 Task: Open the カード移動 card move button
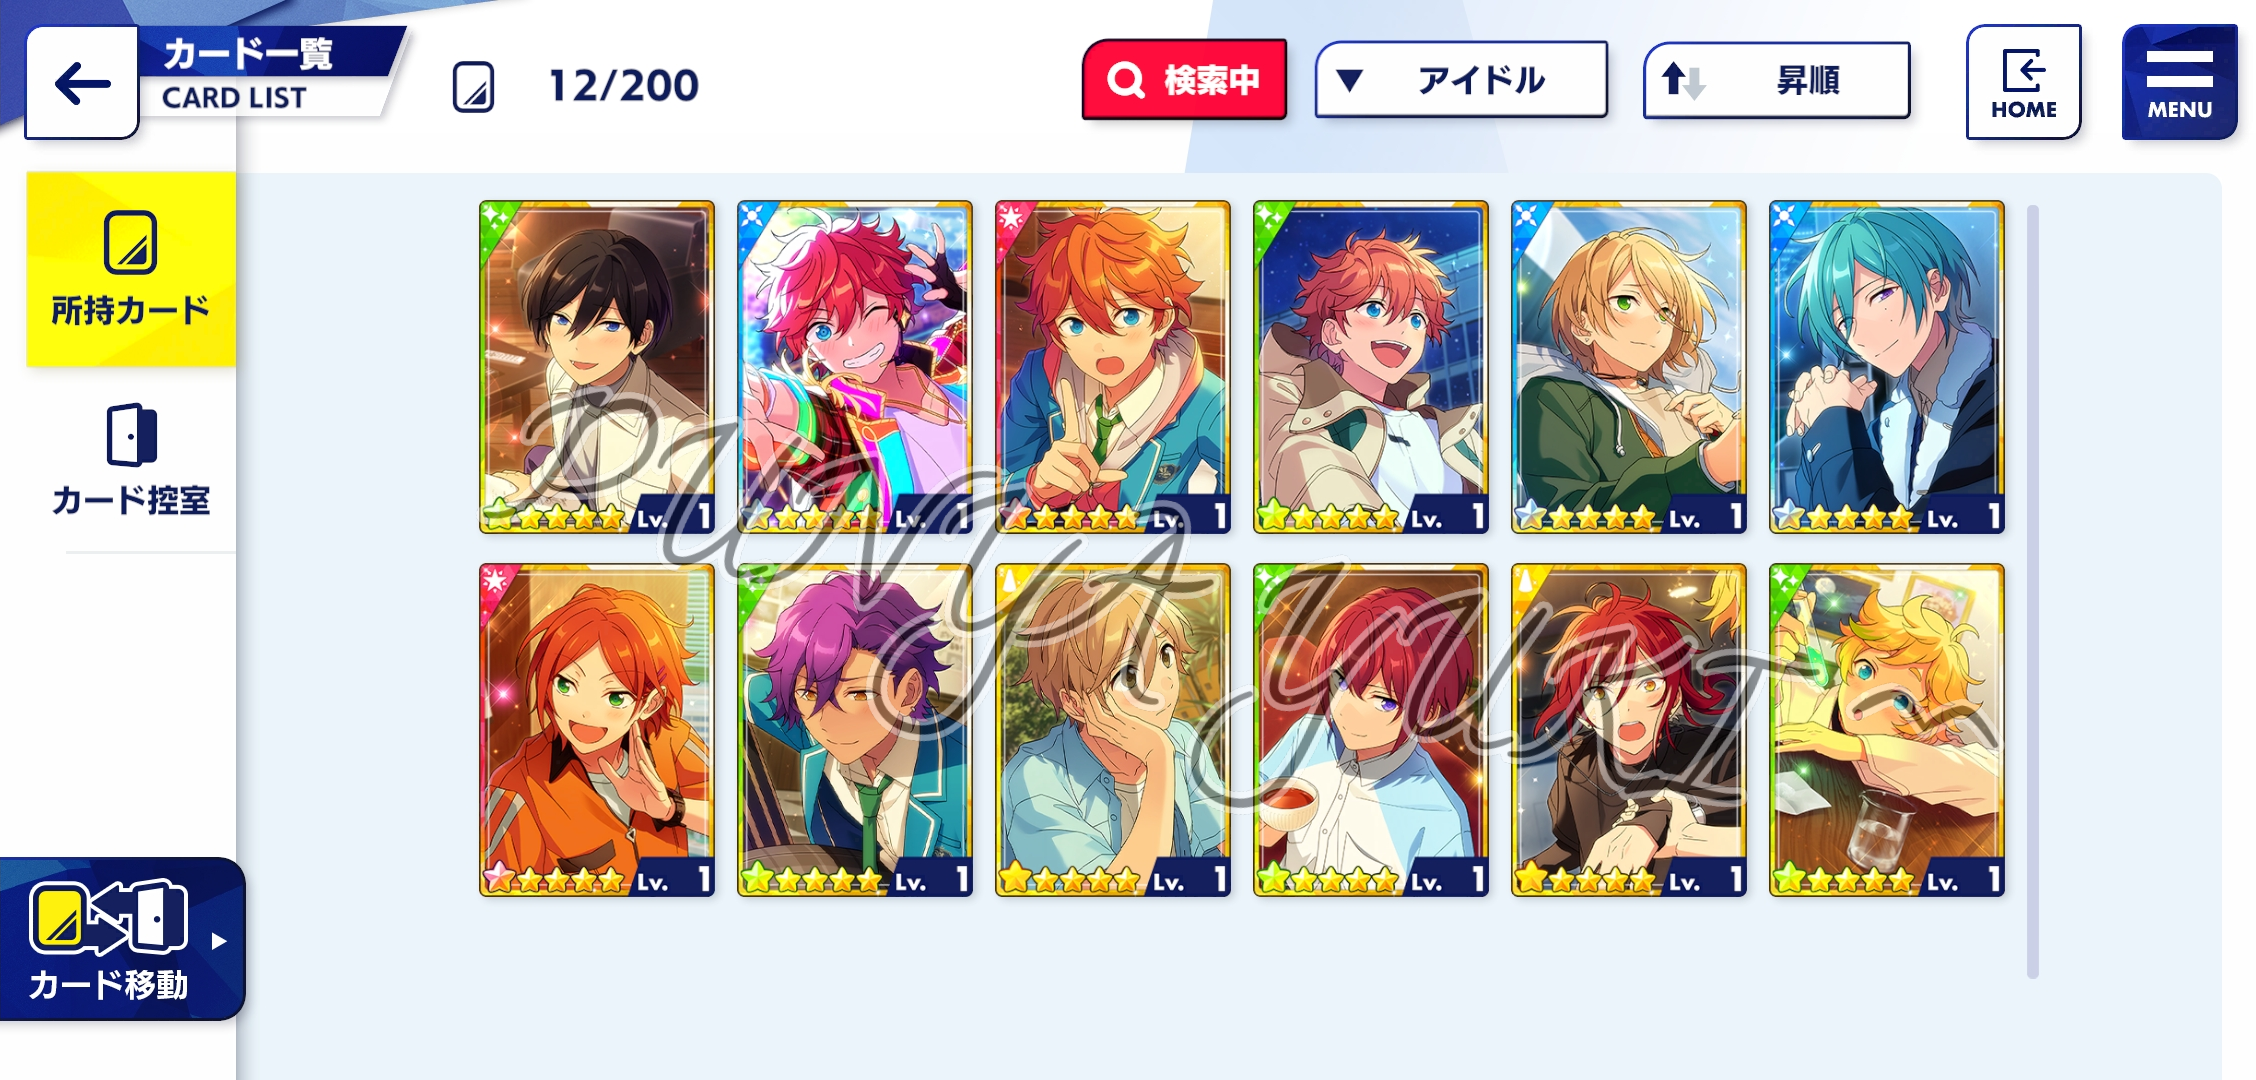(120, 940)
